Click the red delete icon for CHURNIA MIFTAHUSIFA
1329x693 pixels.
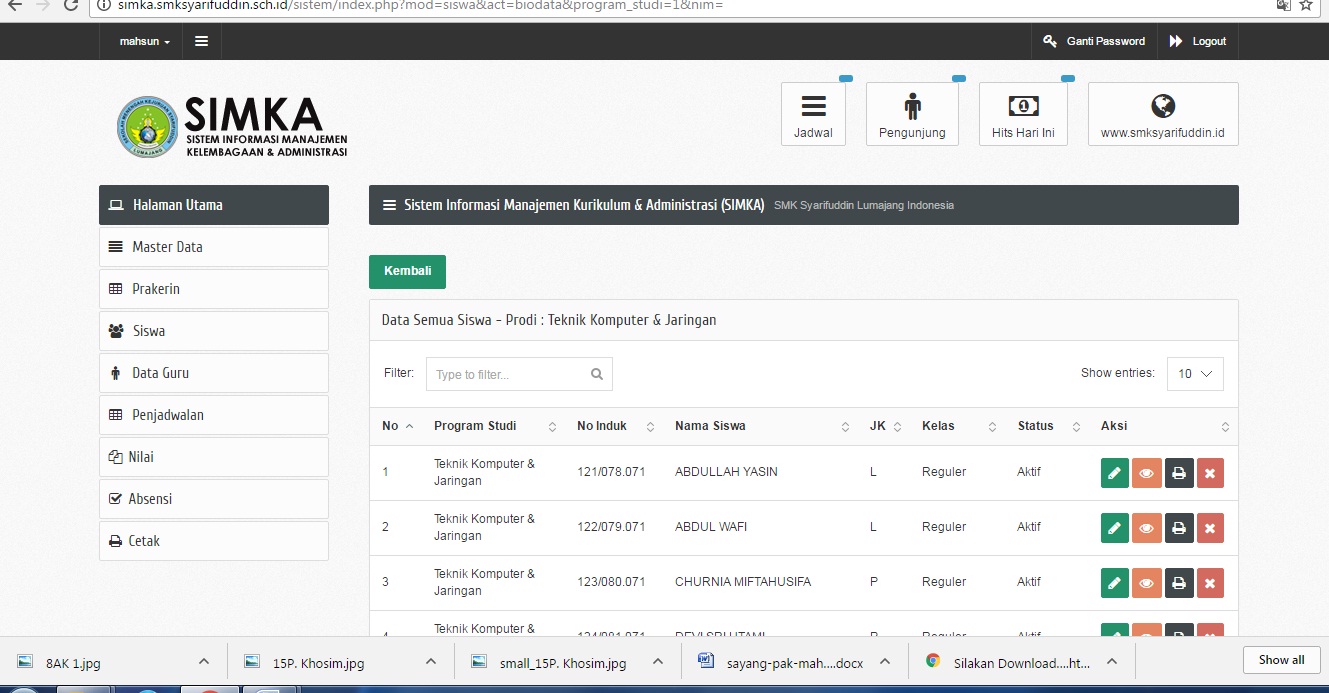pos(1210,583)
